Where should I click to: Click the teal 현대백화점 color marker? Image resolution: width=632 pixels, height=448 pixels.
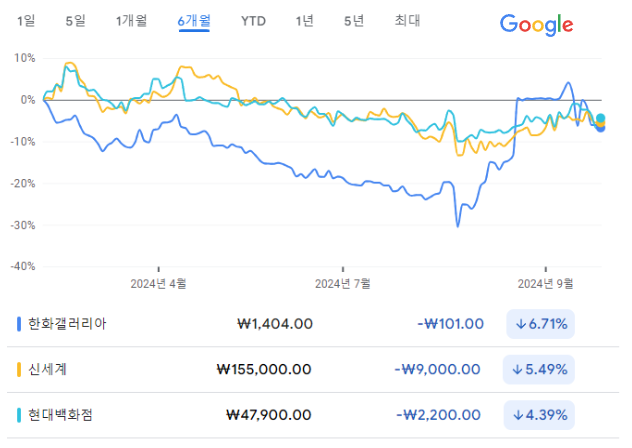pos(19,415)
